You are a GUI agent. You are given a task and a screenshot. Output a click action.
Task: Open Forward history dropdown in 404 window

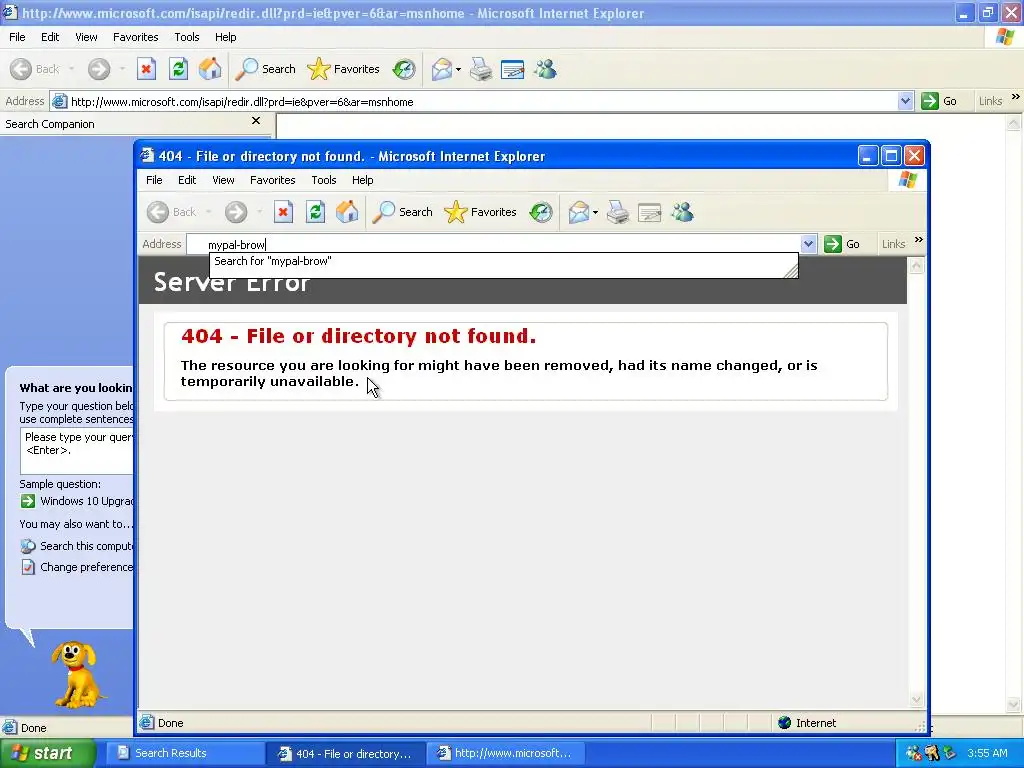(259, 212)
